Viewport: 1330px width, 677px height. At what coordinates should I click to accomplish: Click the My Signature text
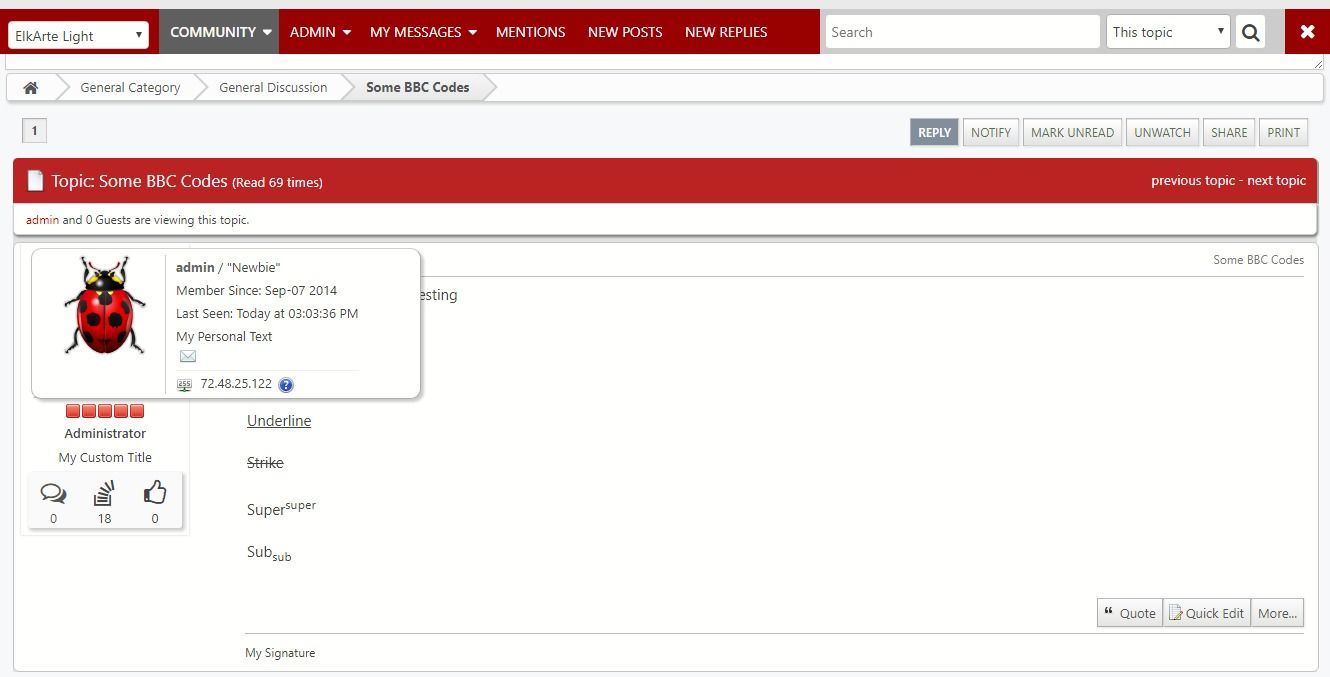(280, 653)
